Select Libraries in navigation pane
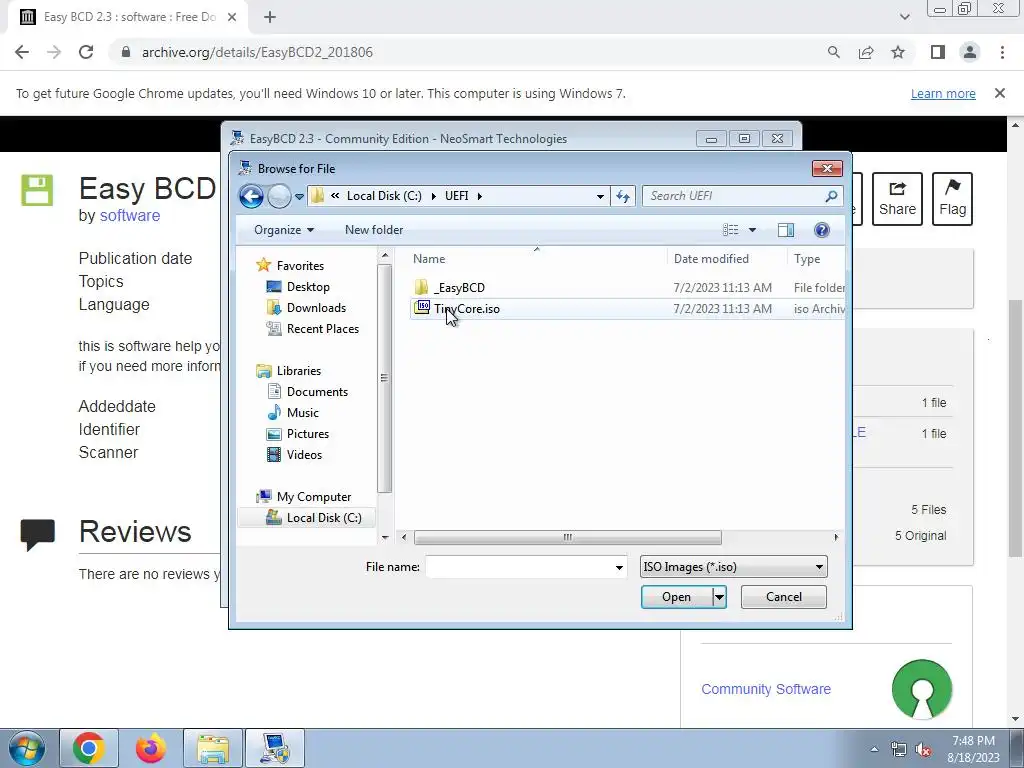Image resolution: width=1024 pixels, height=768 pixels. pos(298,371)
